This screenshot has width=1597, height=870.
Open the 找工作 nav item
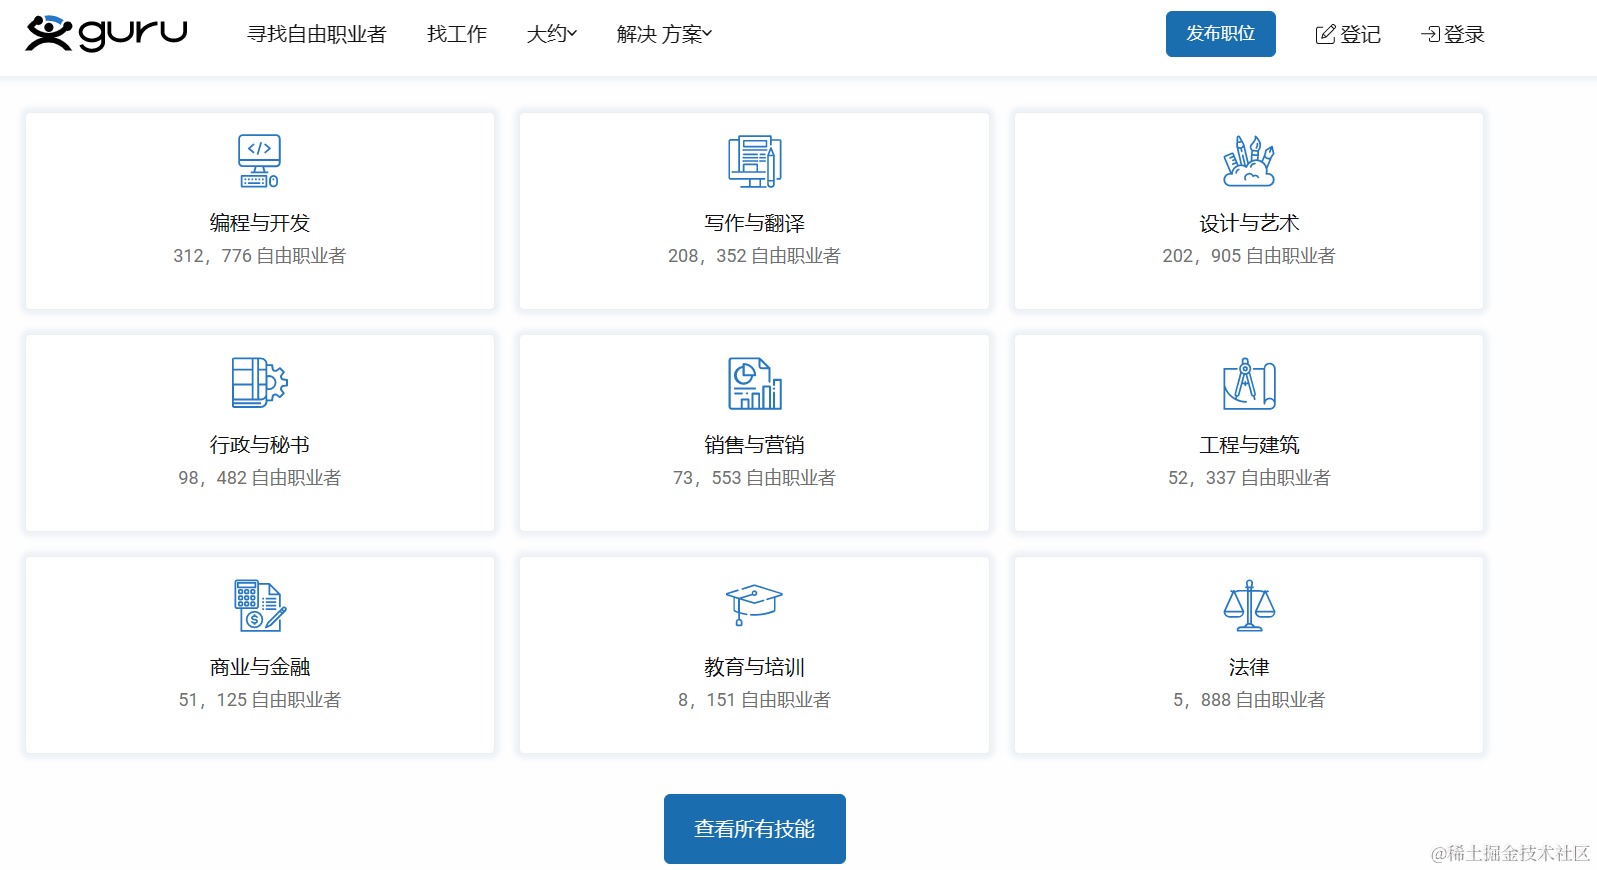pos(456,34)
